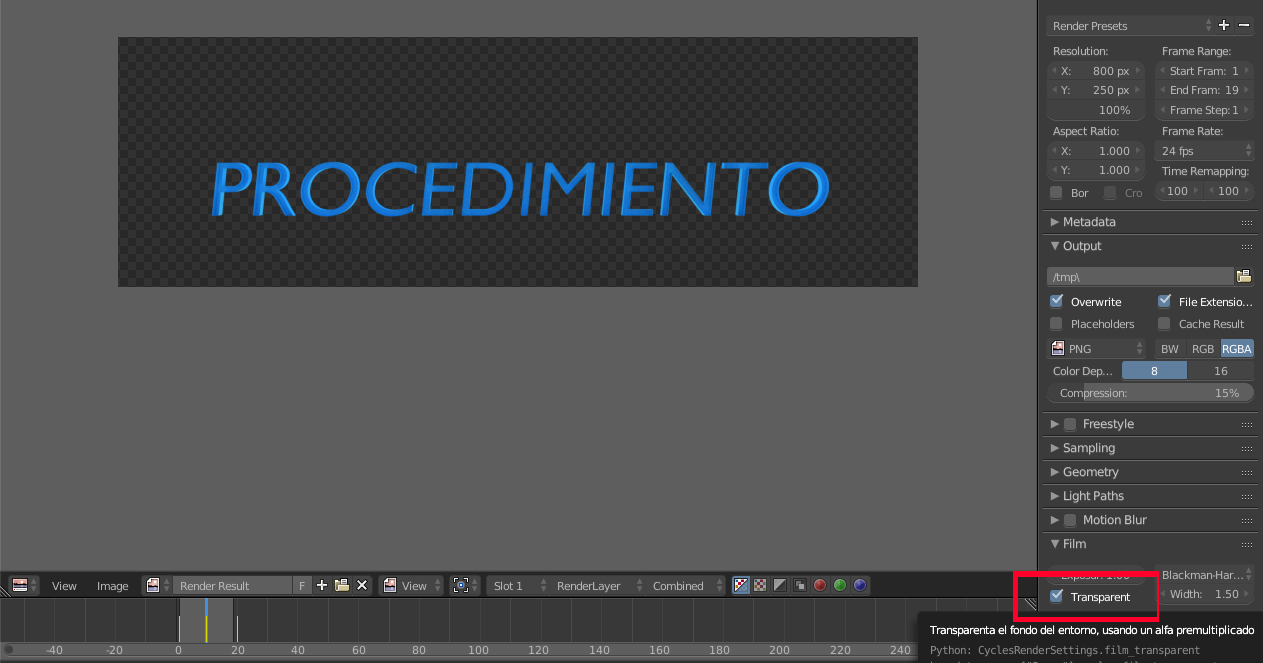This screenshot has width=1263, height=663.
Task: Open the new image creation icon
Action: click(x=322, y=585)
